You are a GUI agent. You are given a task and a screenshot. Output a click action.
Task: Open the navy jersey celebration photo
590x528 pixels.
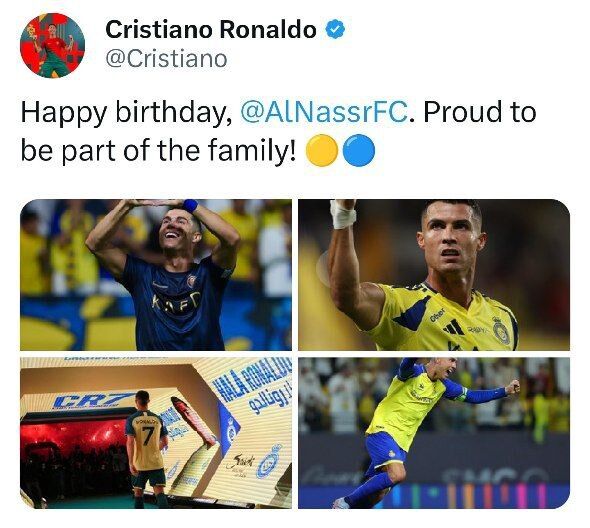click(156, 275)
